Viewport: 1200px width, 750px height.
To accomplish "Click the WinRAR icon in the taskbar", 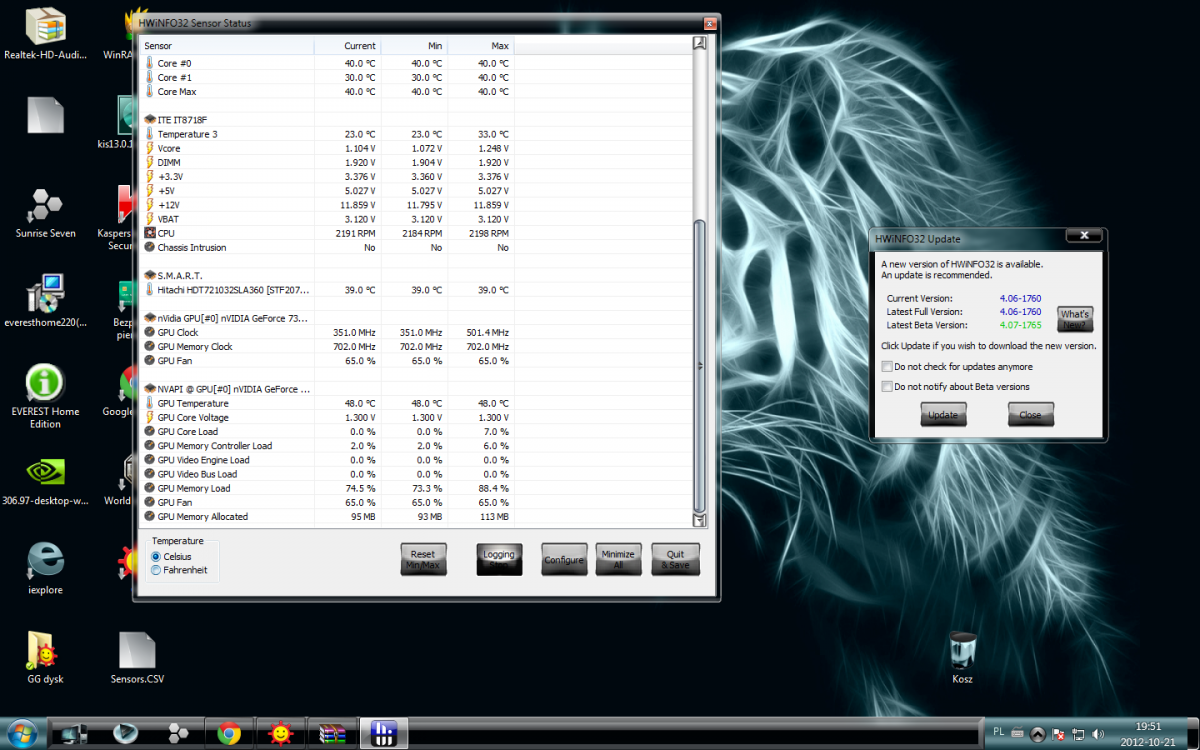I will coord(331,733).
